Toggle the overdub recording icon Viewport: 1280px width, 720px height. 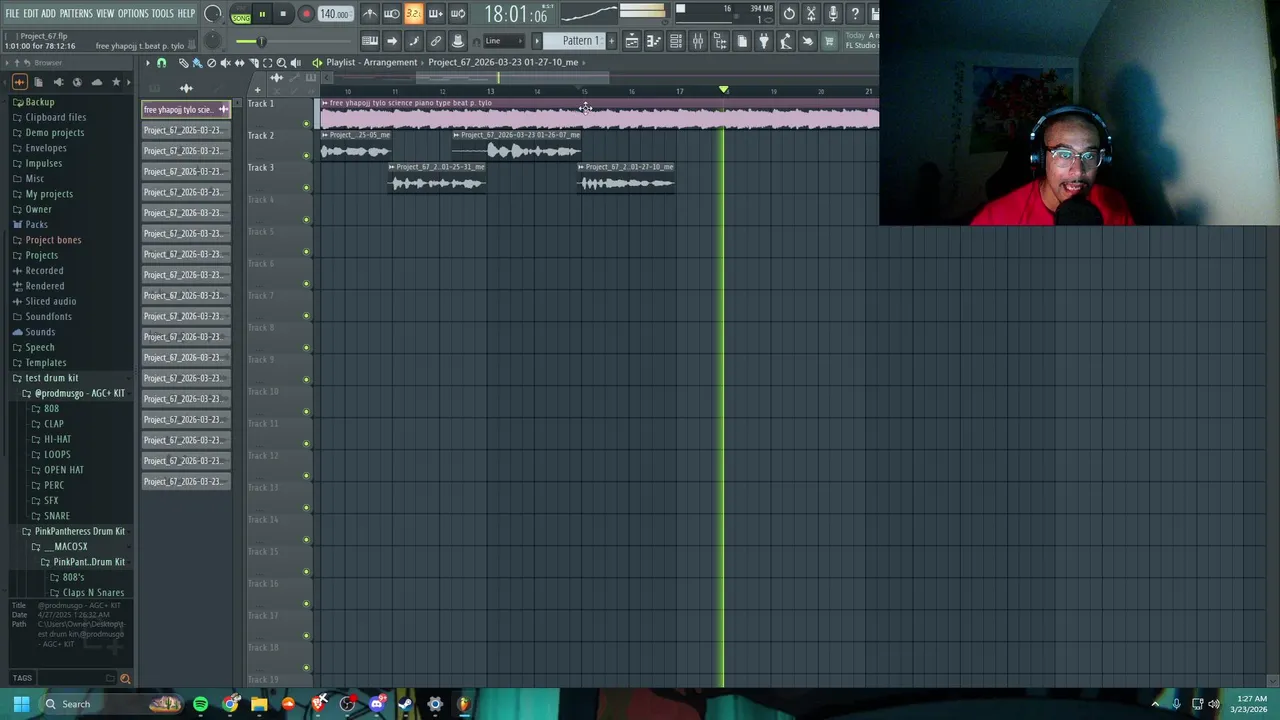coord(435,14)
